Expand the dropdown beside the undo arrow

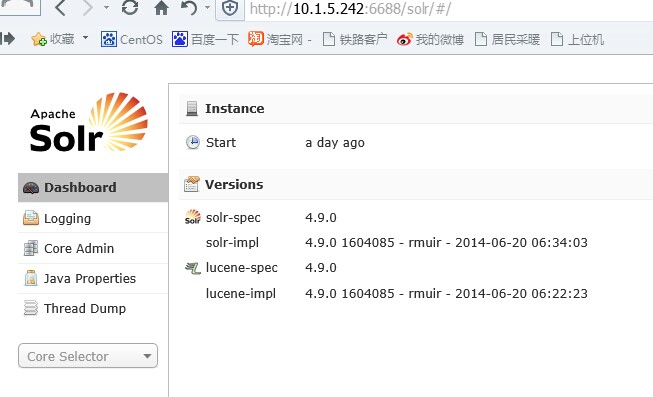coord(207,7)
